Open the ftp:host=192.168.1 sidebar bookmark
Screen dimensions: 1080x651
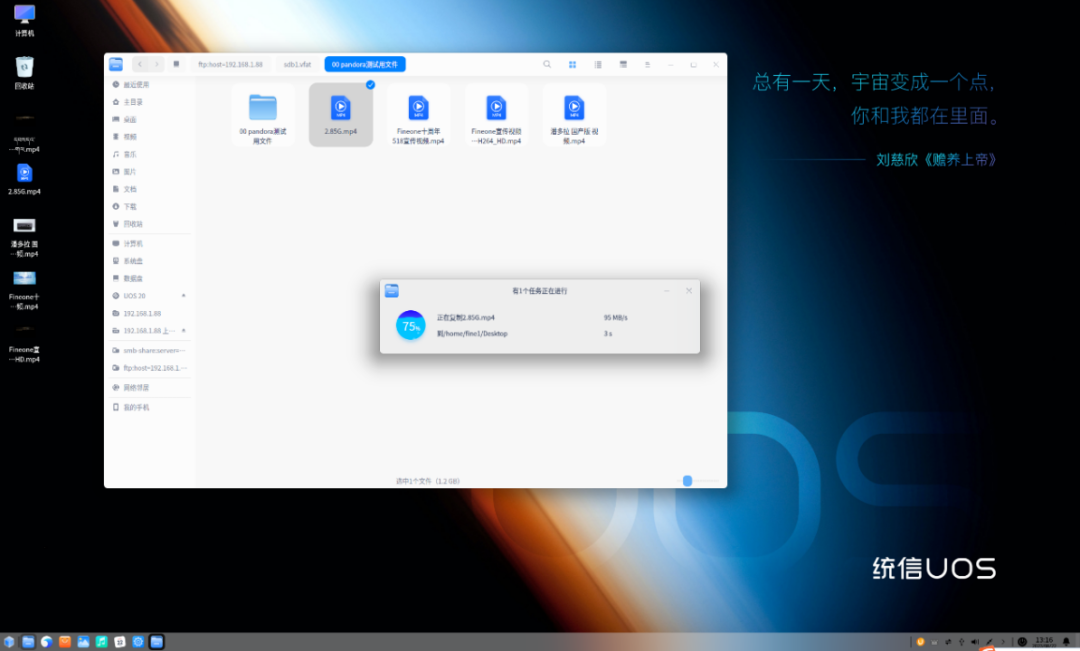pos(148,368)
